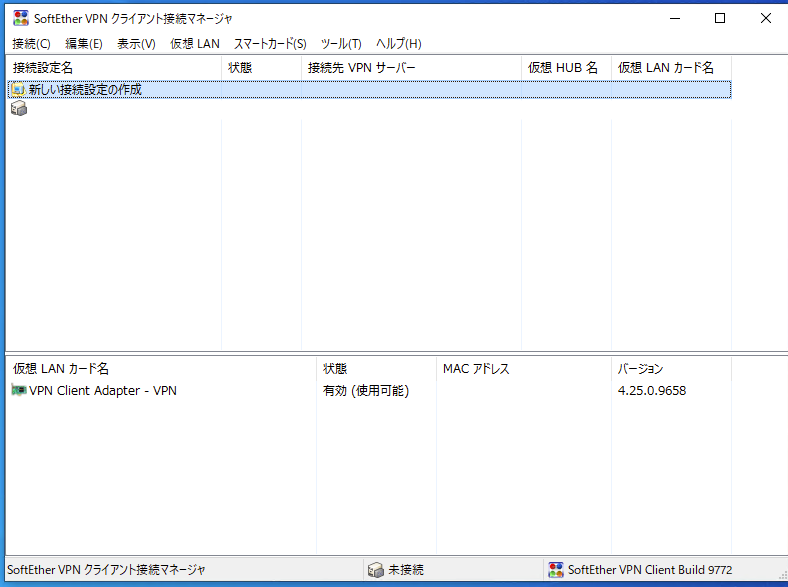Click the 新しい接続設定の作成 icon
The width and height of the screenshot is (788, 587).
[x=19, y=90]
